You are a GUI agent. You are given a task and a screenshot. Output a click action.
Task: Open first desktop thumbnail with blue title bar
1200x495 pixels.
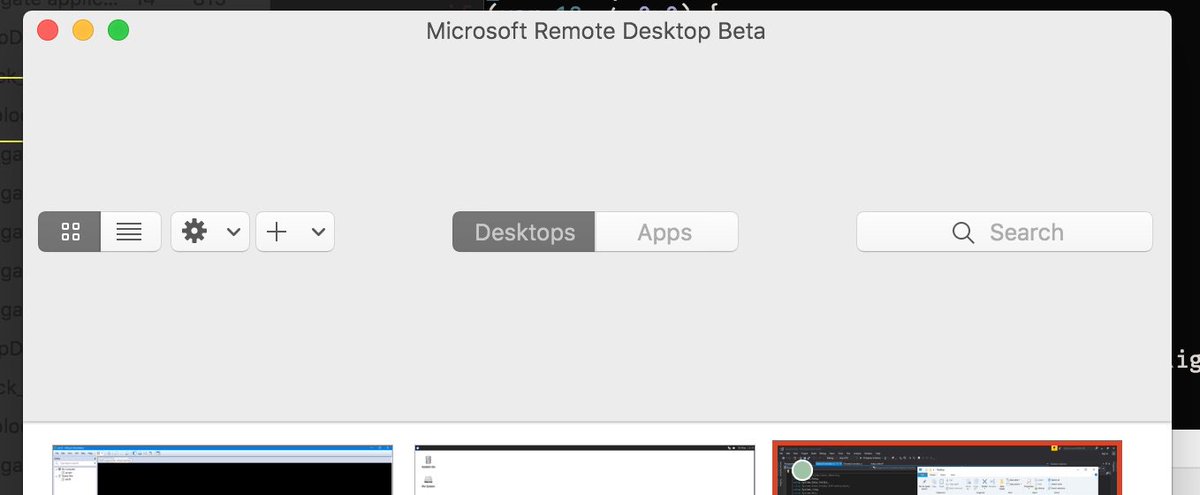pos(222,470)
